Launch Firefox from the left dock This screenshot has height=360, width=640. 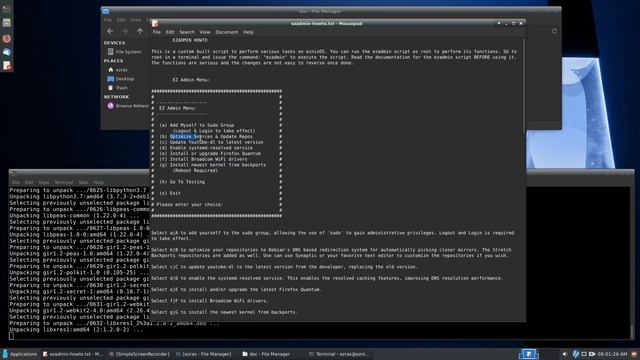7,39
